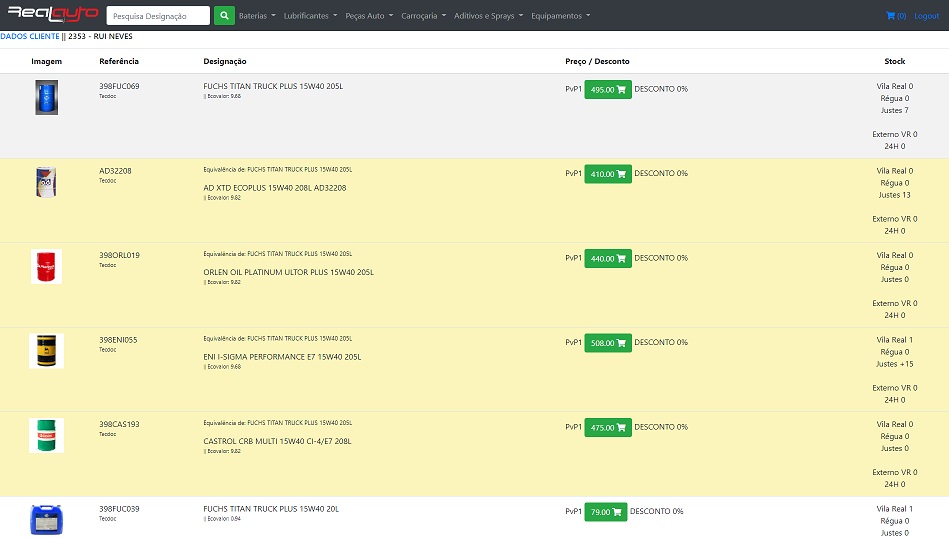Open the DADOS CLIENTE link
The height and width of the screenshot is (539, 949).
point(30,36)
